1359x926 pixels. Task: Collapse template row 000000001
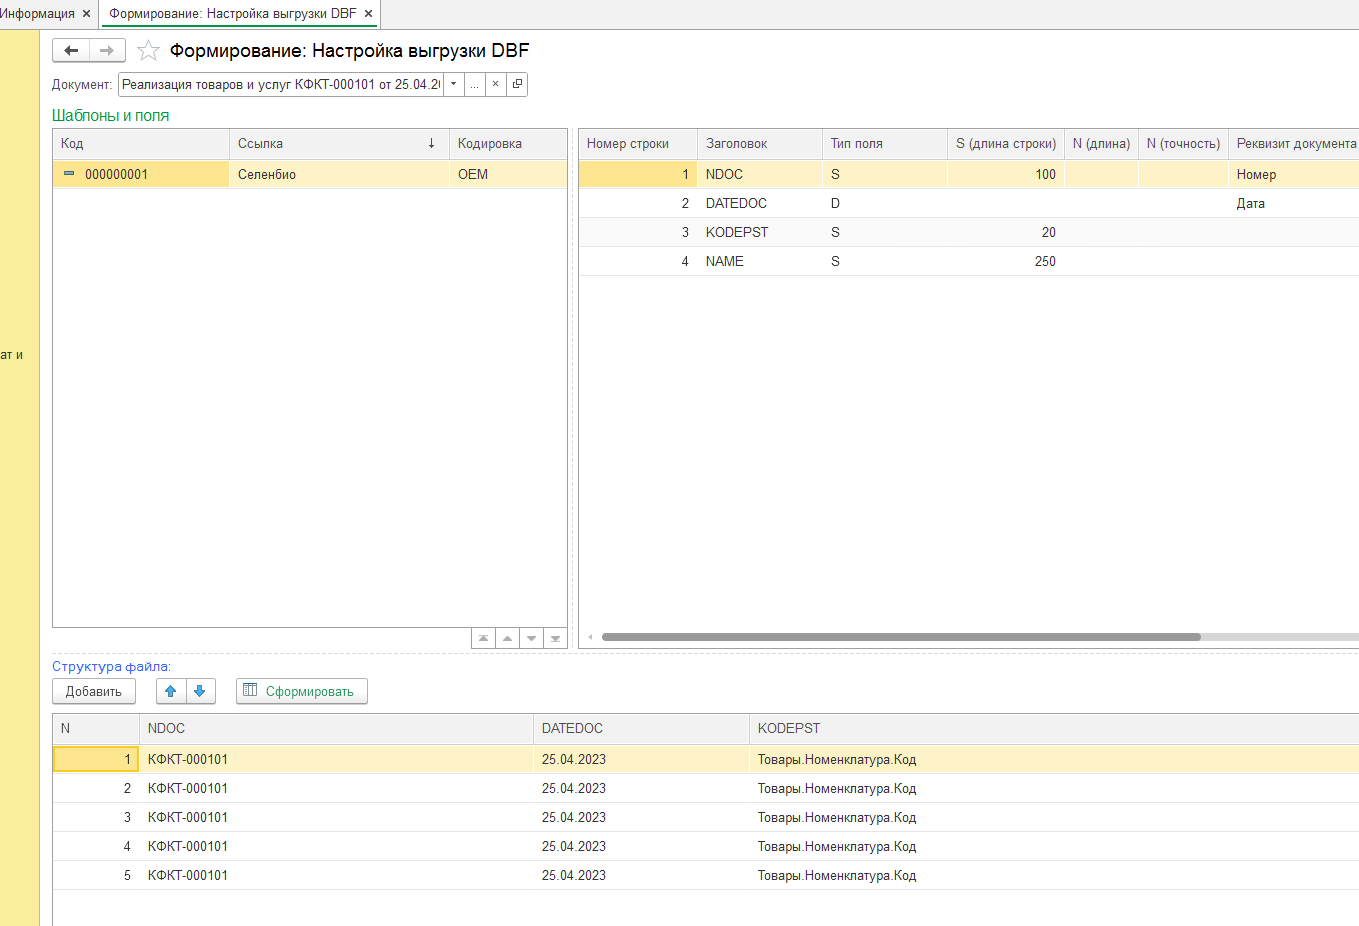(x=69, y=174)
